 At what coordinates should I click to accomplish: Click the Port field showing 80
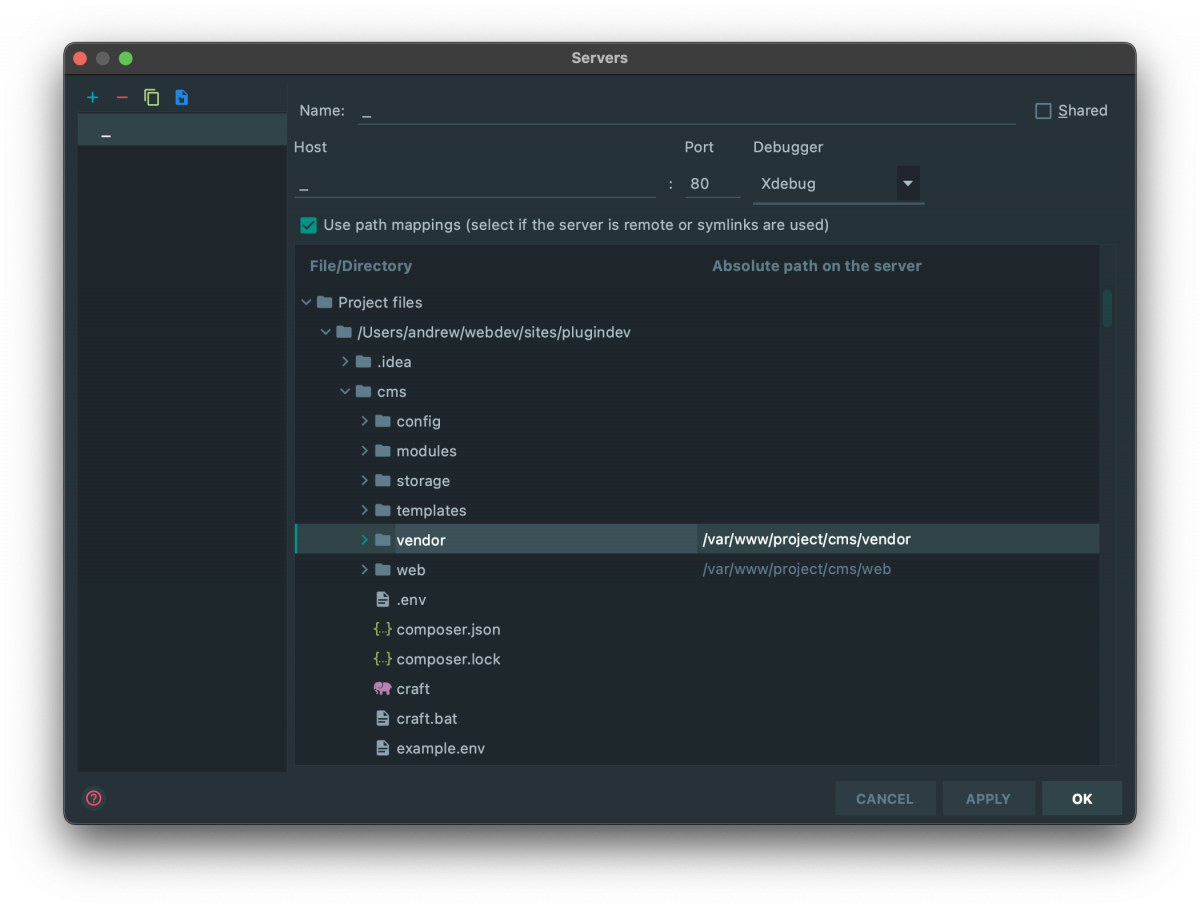(x=712, y=184)
